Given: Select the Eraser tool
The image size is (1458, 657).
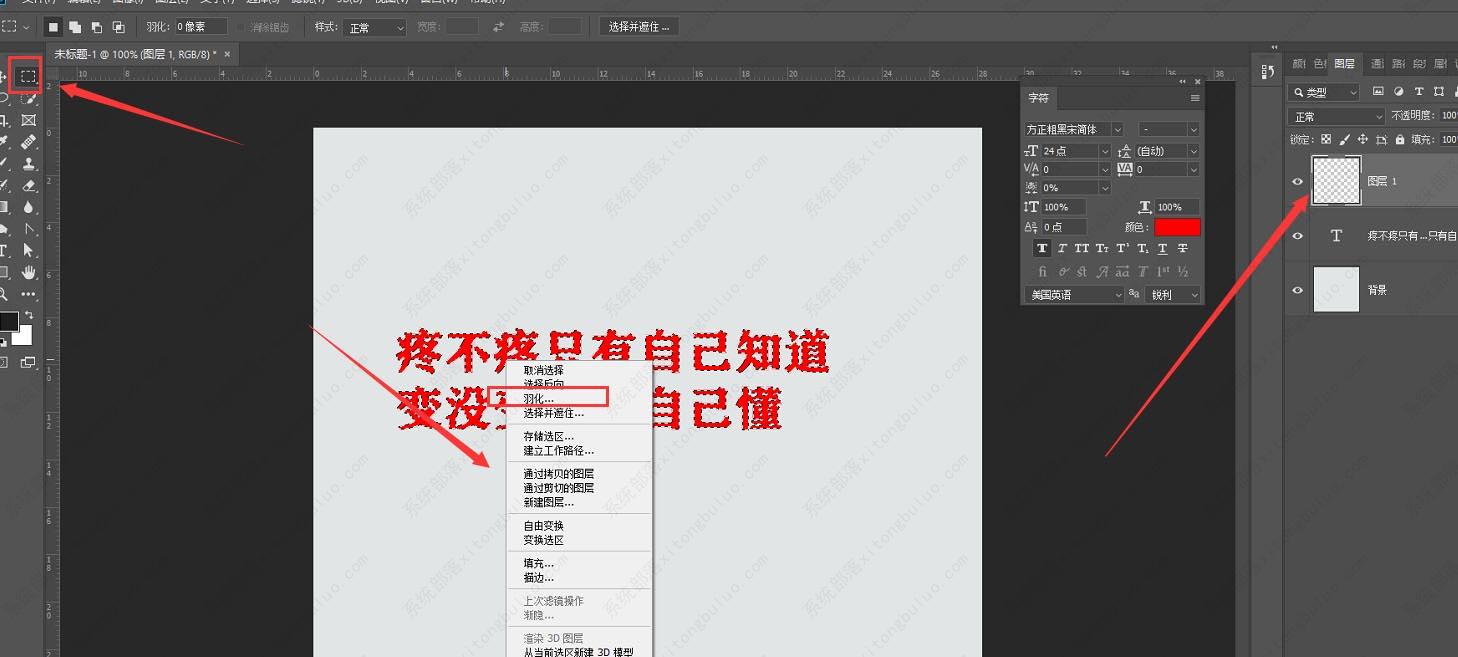Looking at the screenshot, I should click(29, 185).
